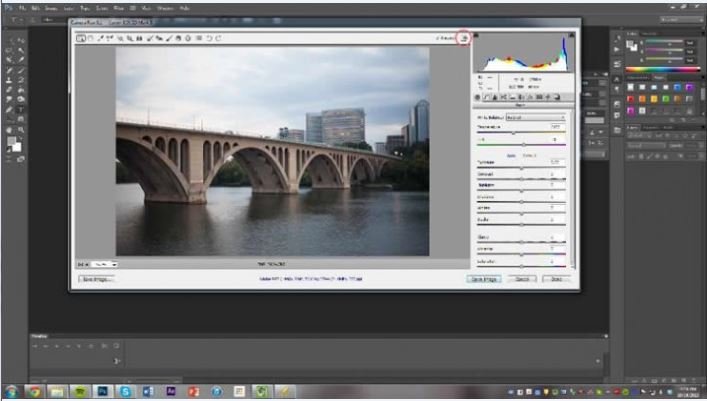Image resolution: width=707 pixels, height=401 pixels.
Task: Click the Exposure slider handle
Action: [x=522, y=168]
